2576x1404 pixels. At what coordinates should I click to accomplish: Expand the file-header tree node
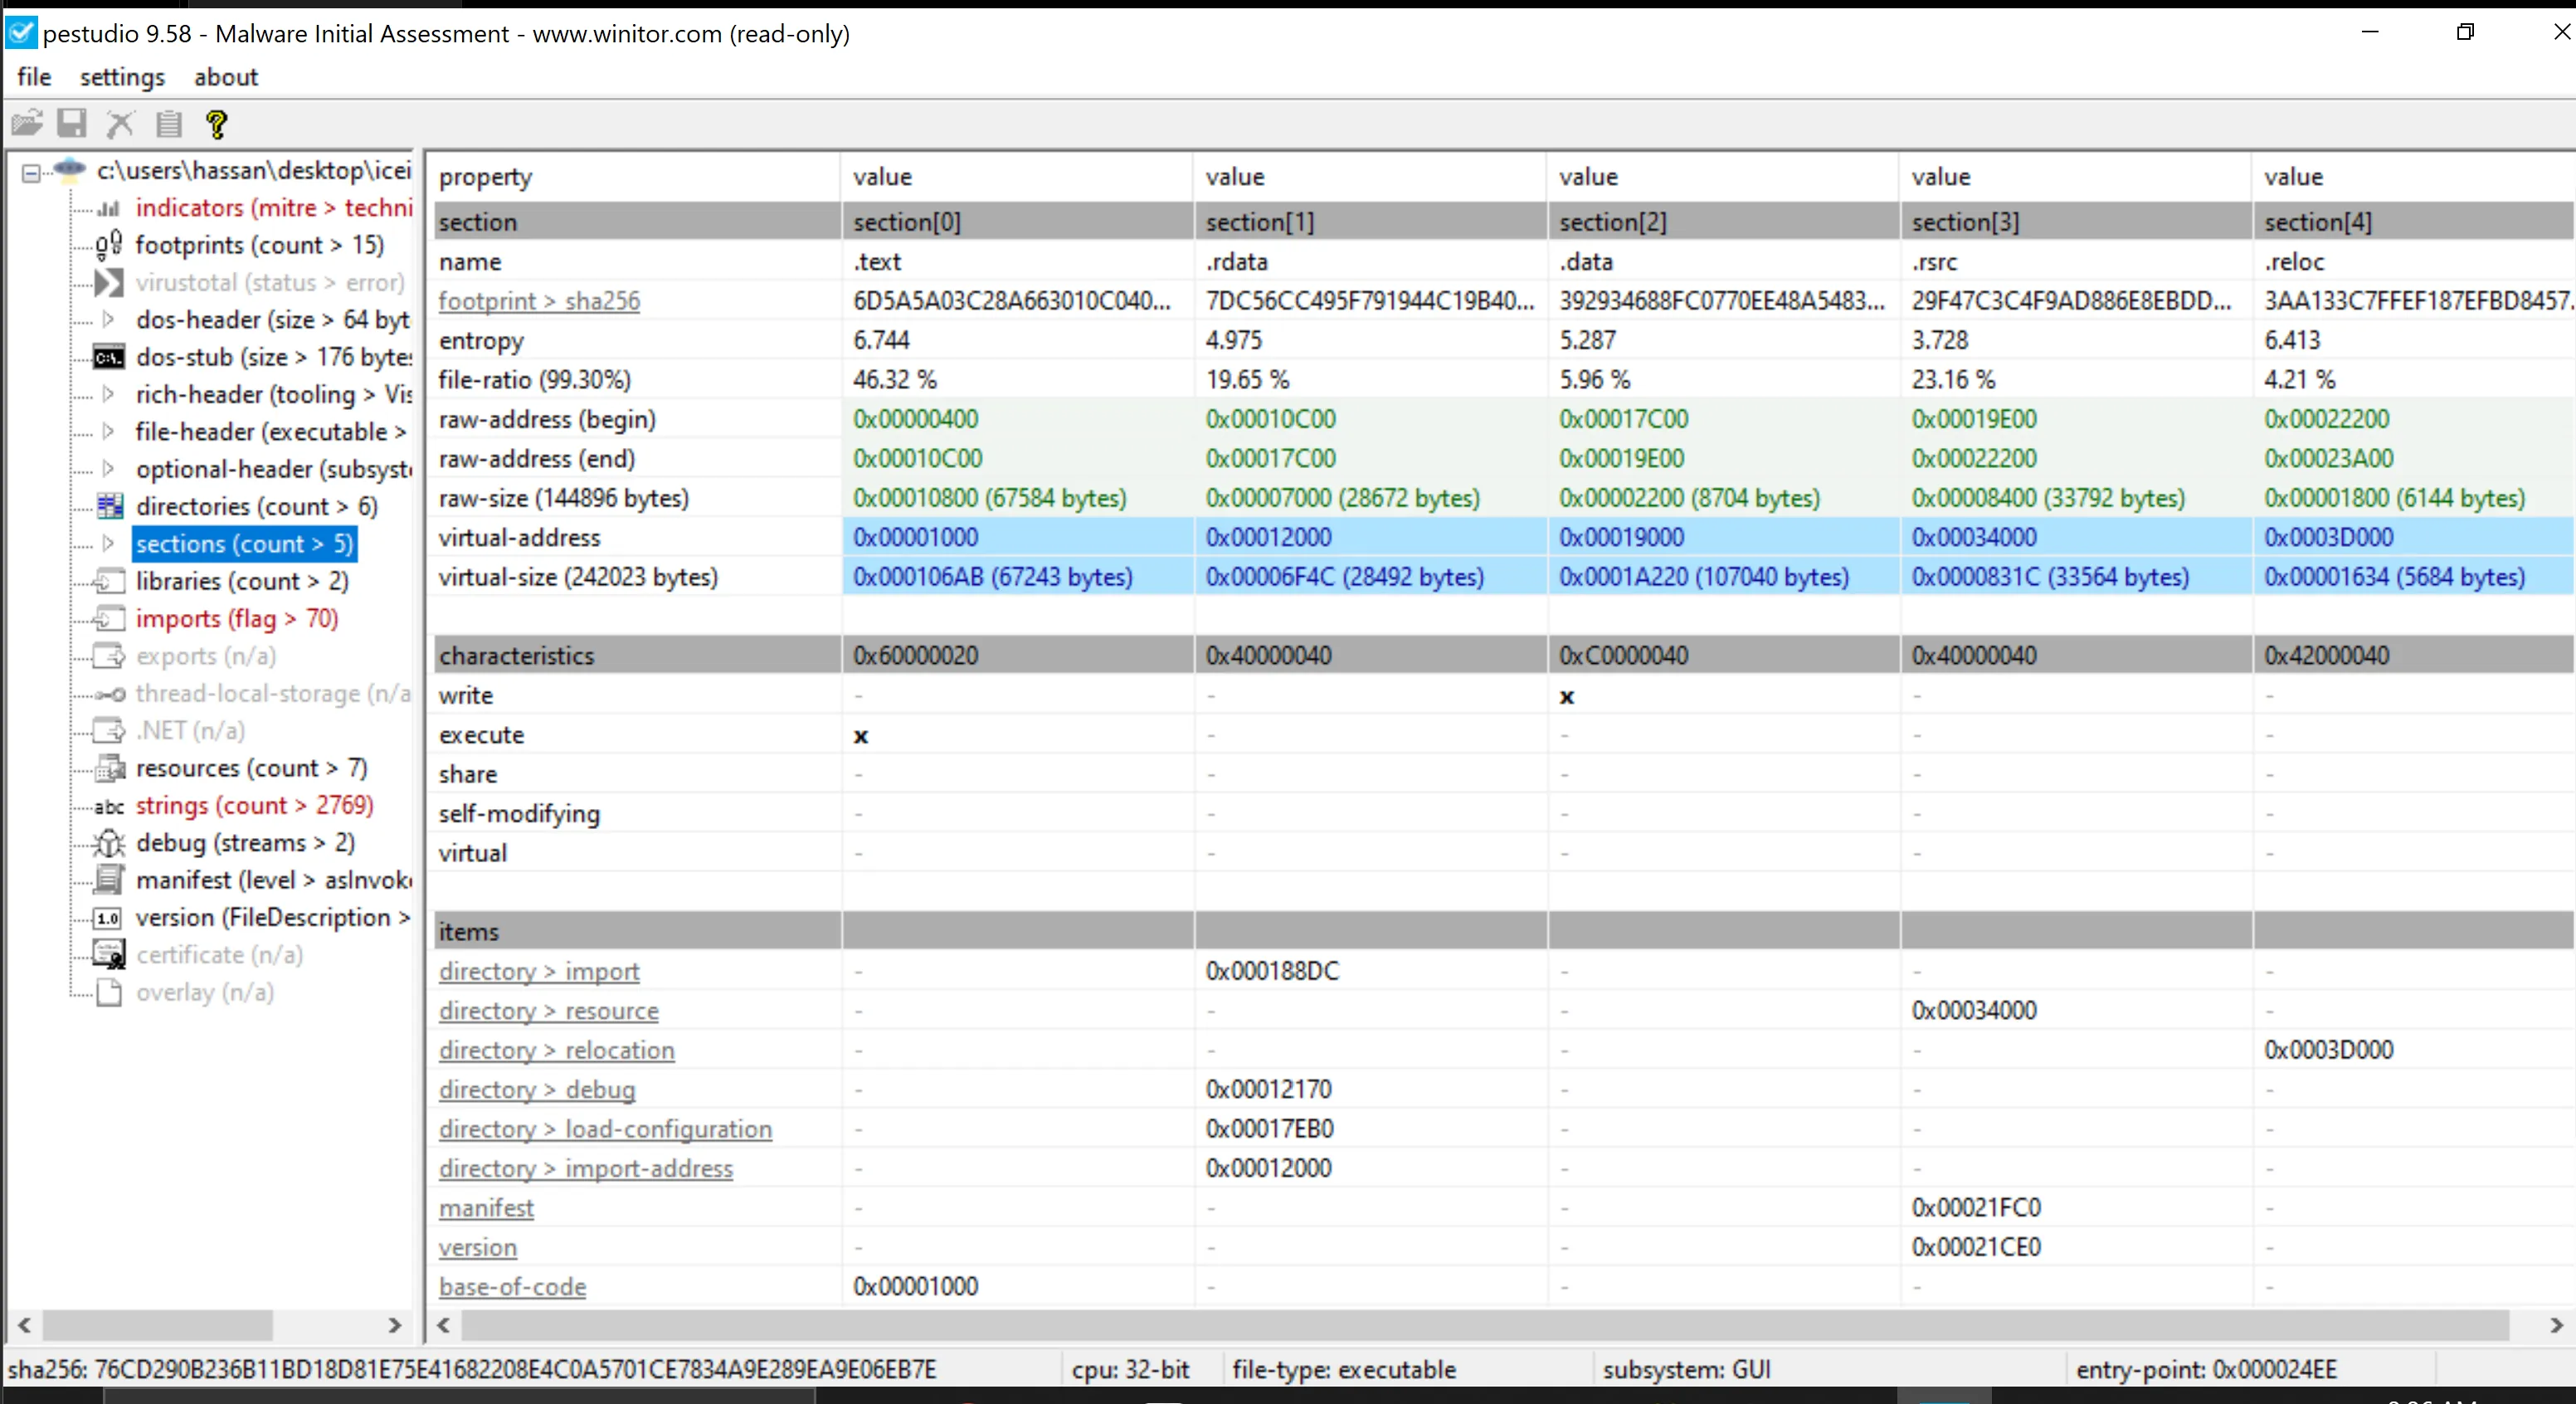[x=109, y=431]
